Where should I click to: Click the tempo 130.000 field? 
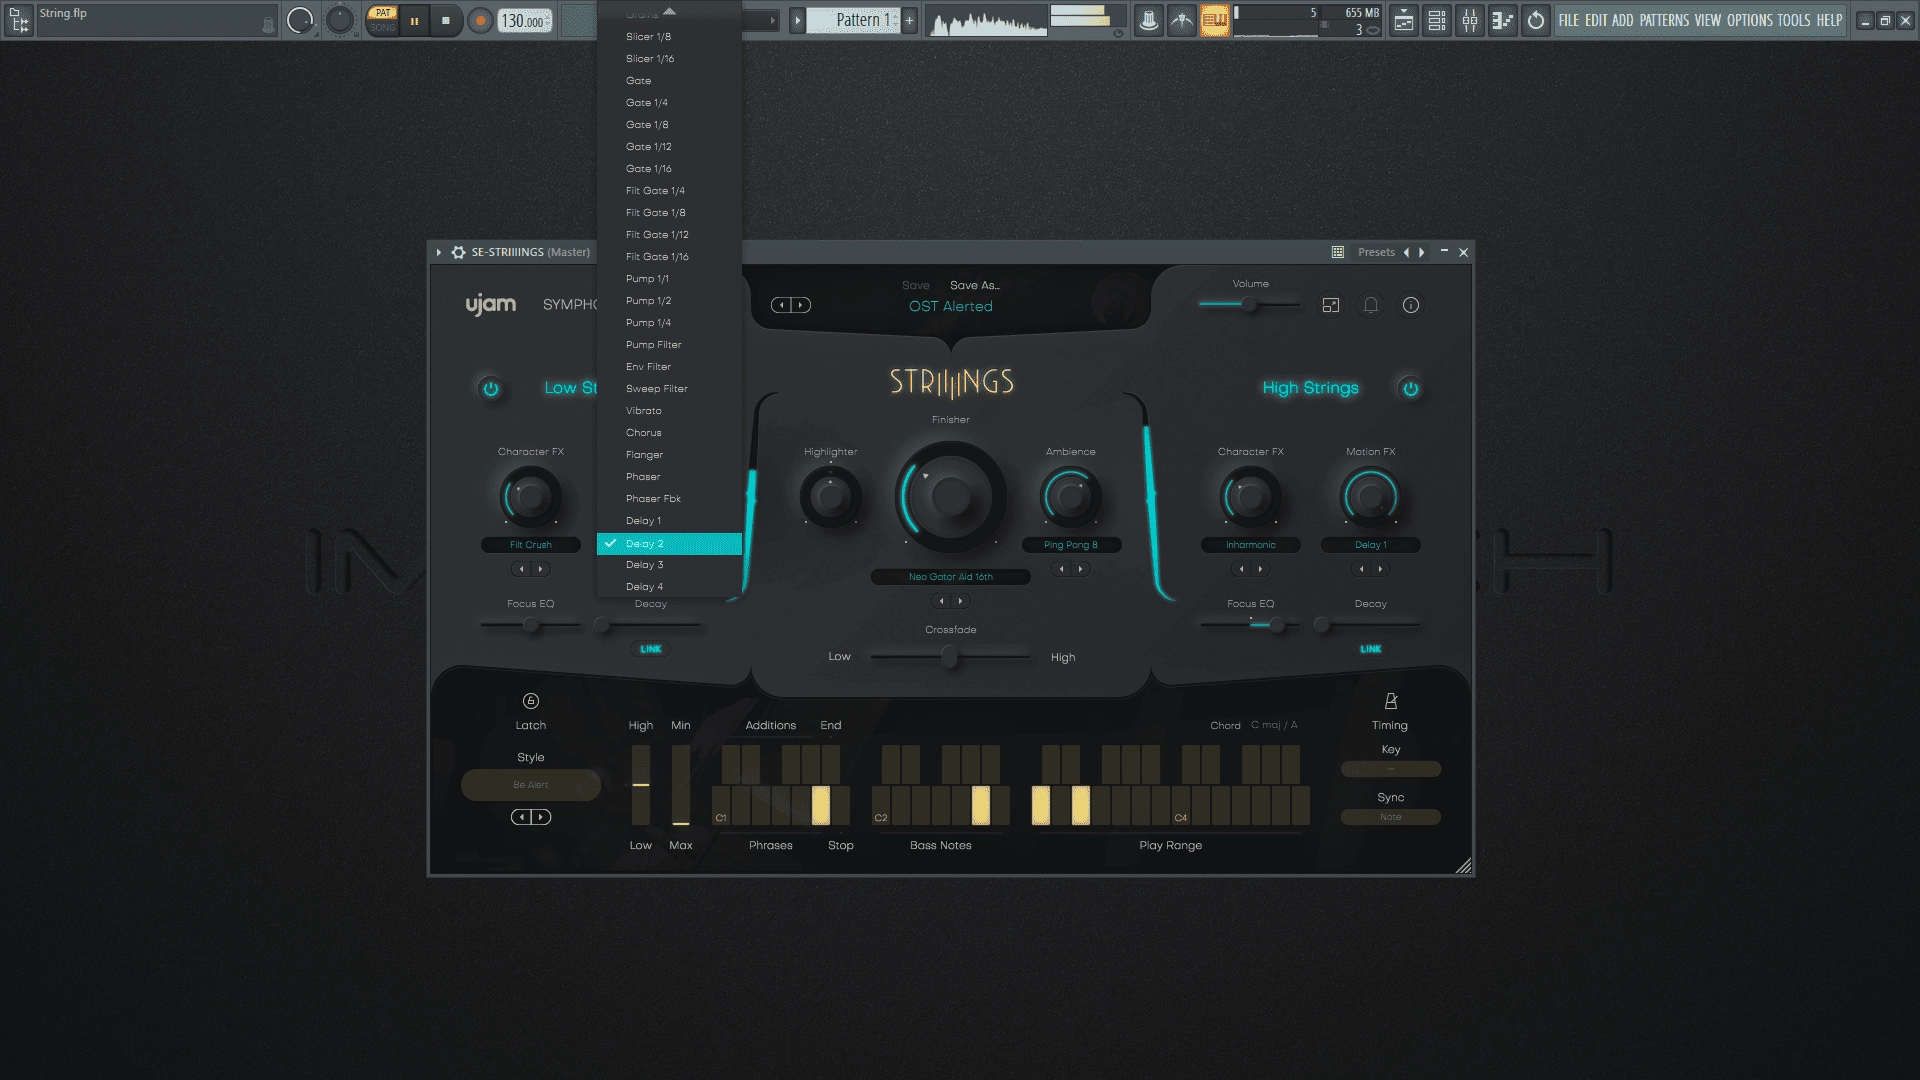click(x=525, y=20)
